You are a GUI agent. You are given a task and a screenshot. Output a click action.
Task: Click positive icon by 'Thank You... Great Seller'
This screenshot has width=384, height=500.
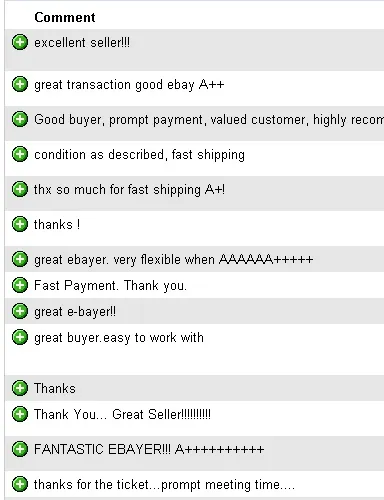pyautogui.click(x=20, y=414)
